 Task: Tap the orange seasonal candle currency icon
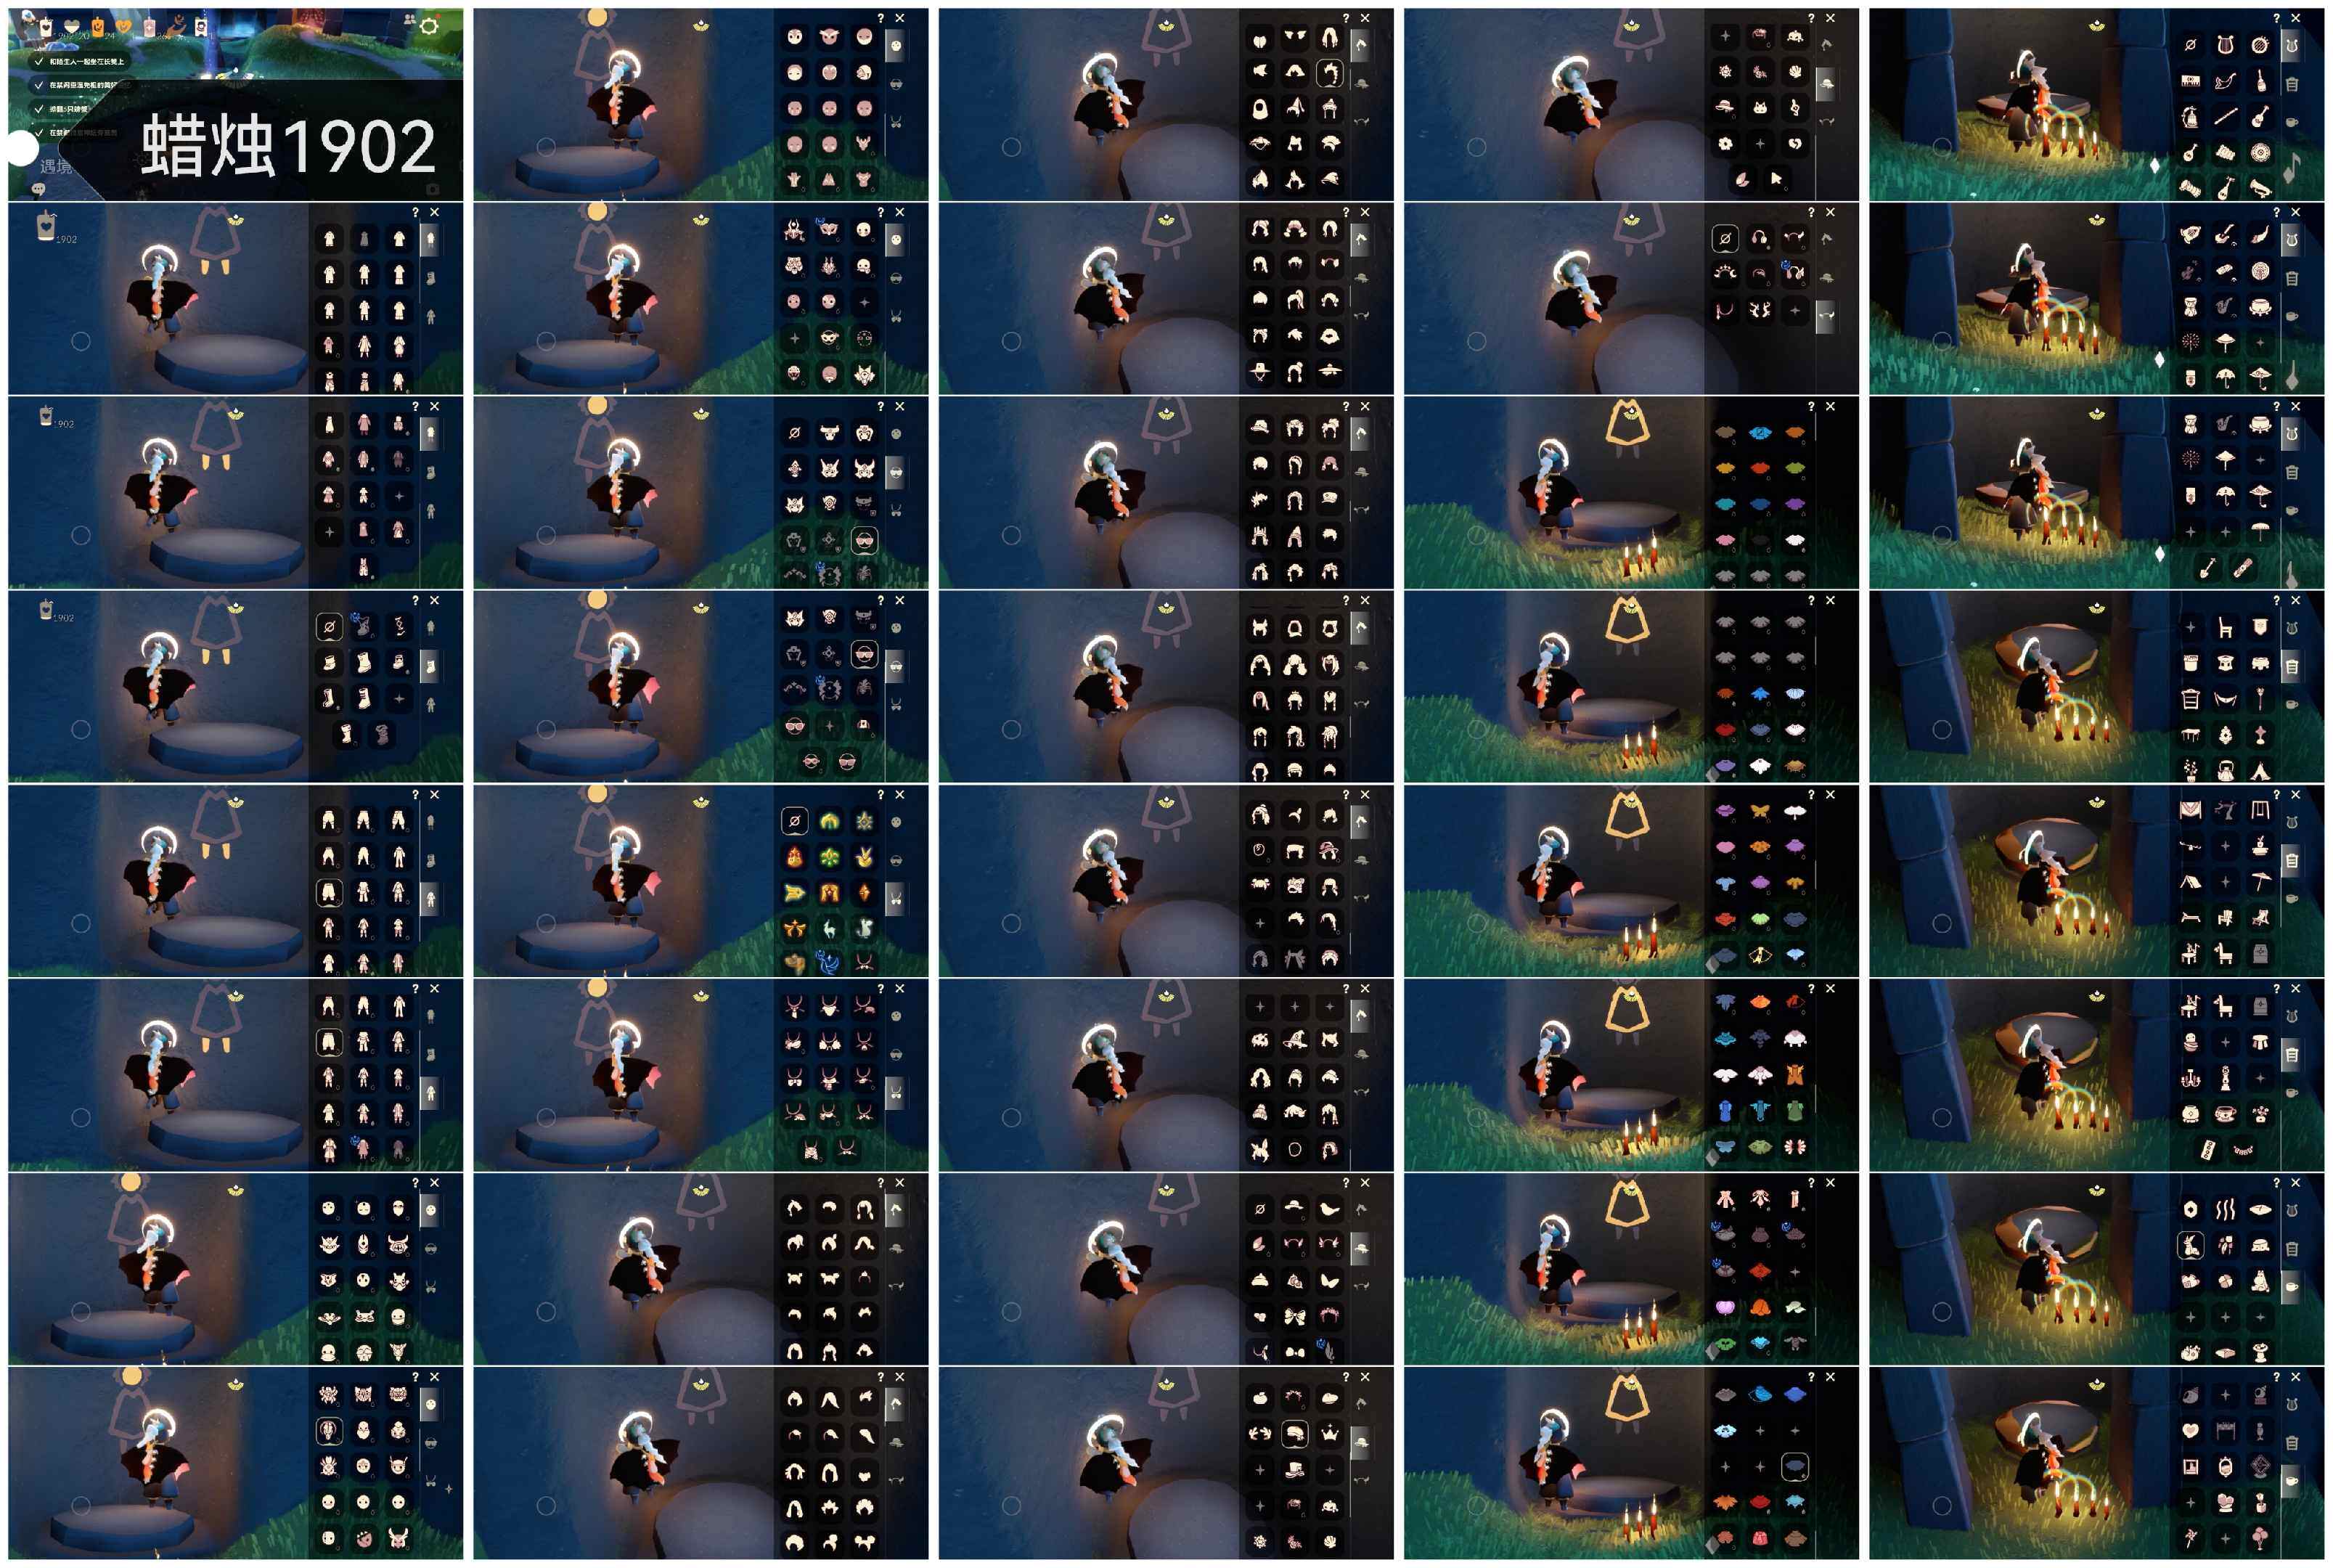98,27
